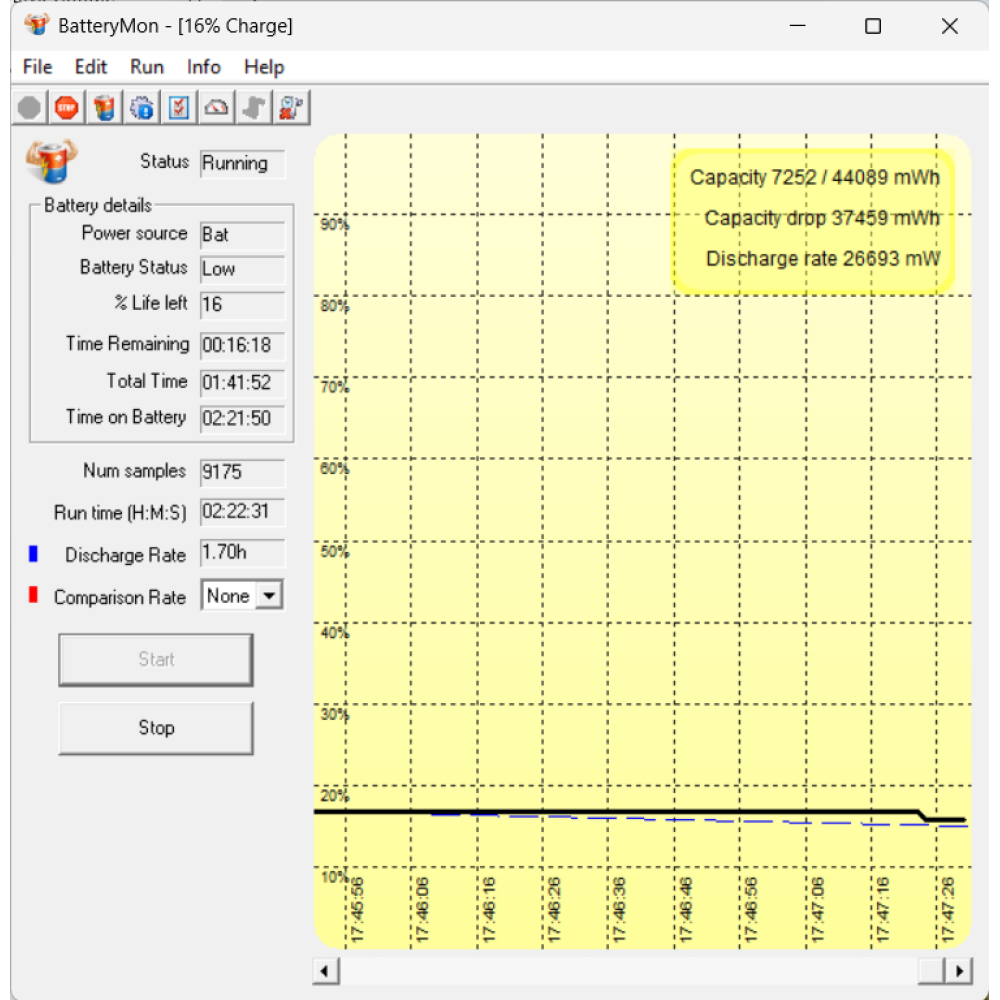Viewport: 1000px width, 1000px height.
Task: Click the graph scrollbar left arrow
Action: [x=326, y=971]
